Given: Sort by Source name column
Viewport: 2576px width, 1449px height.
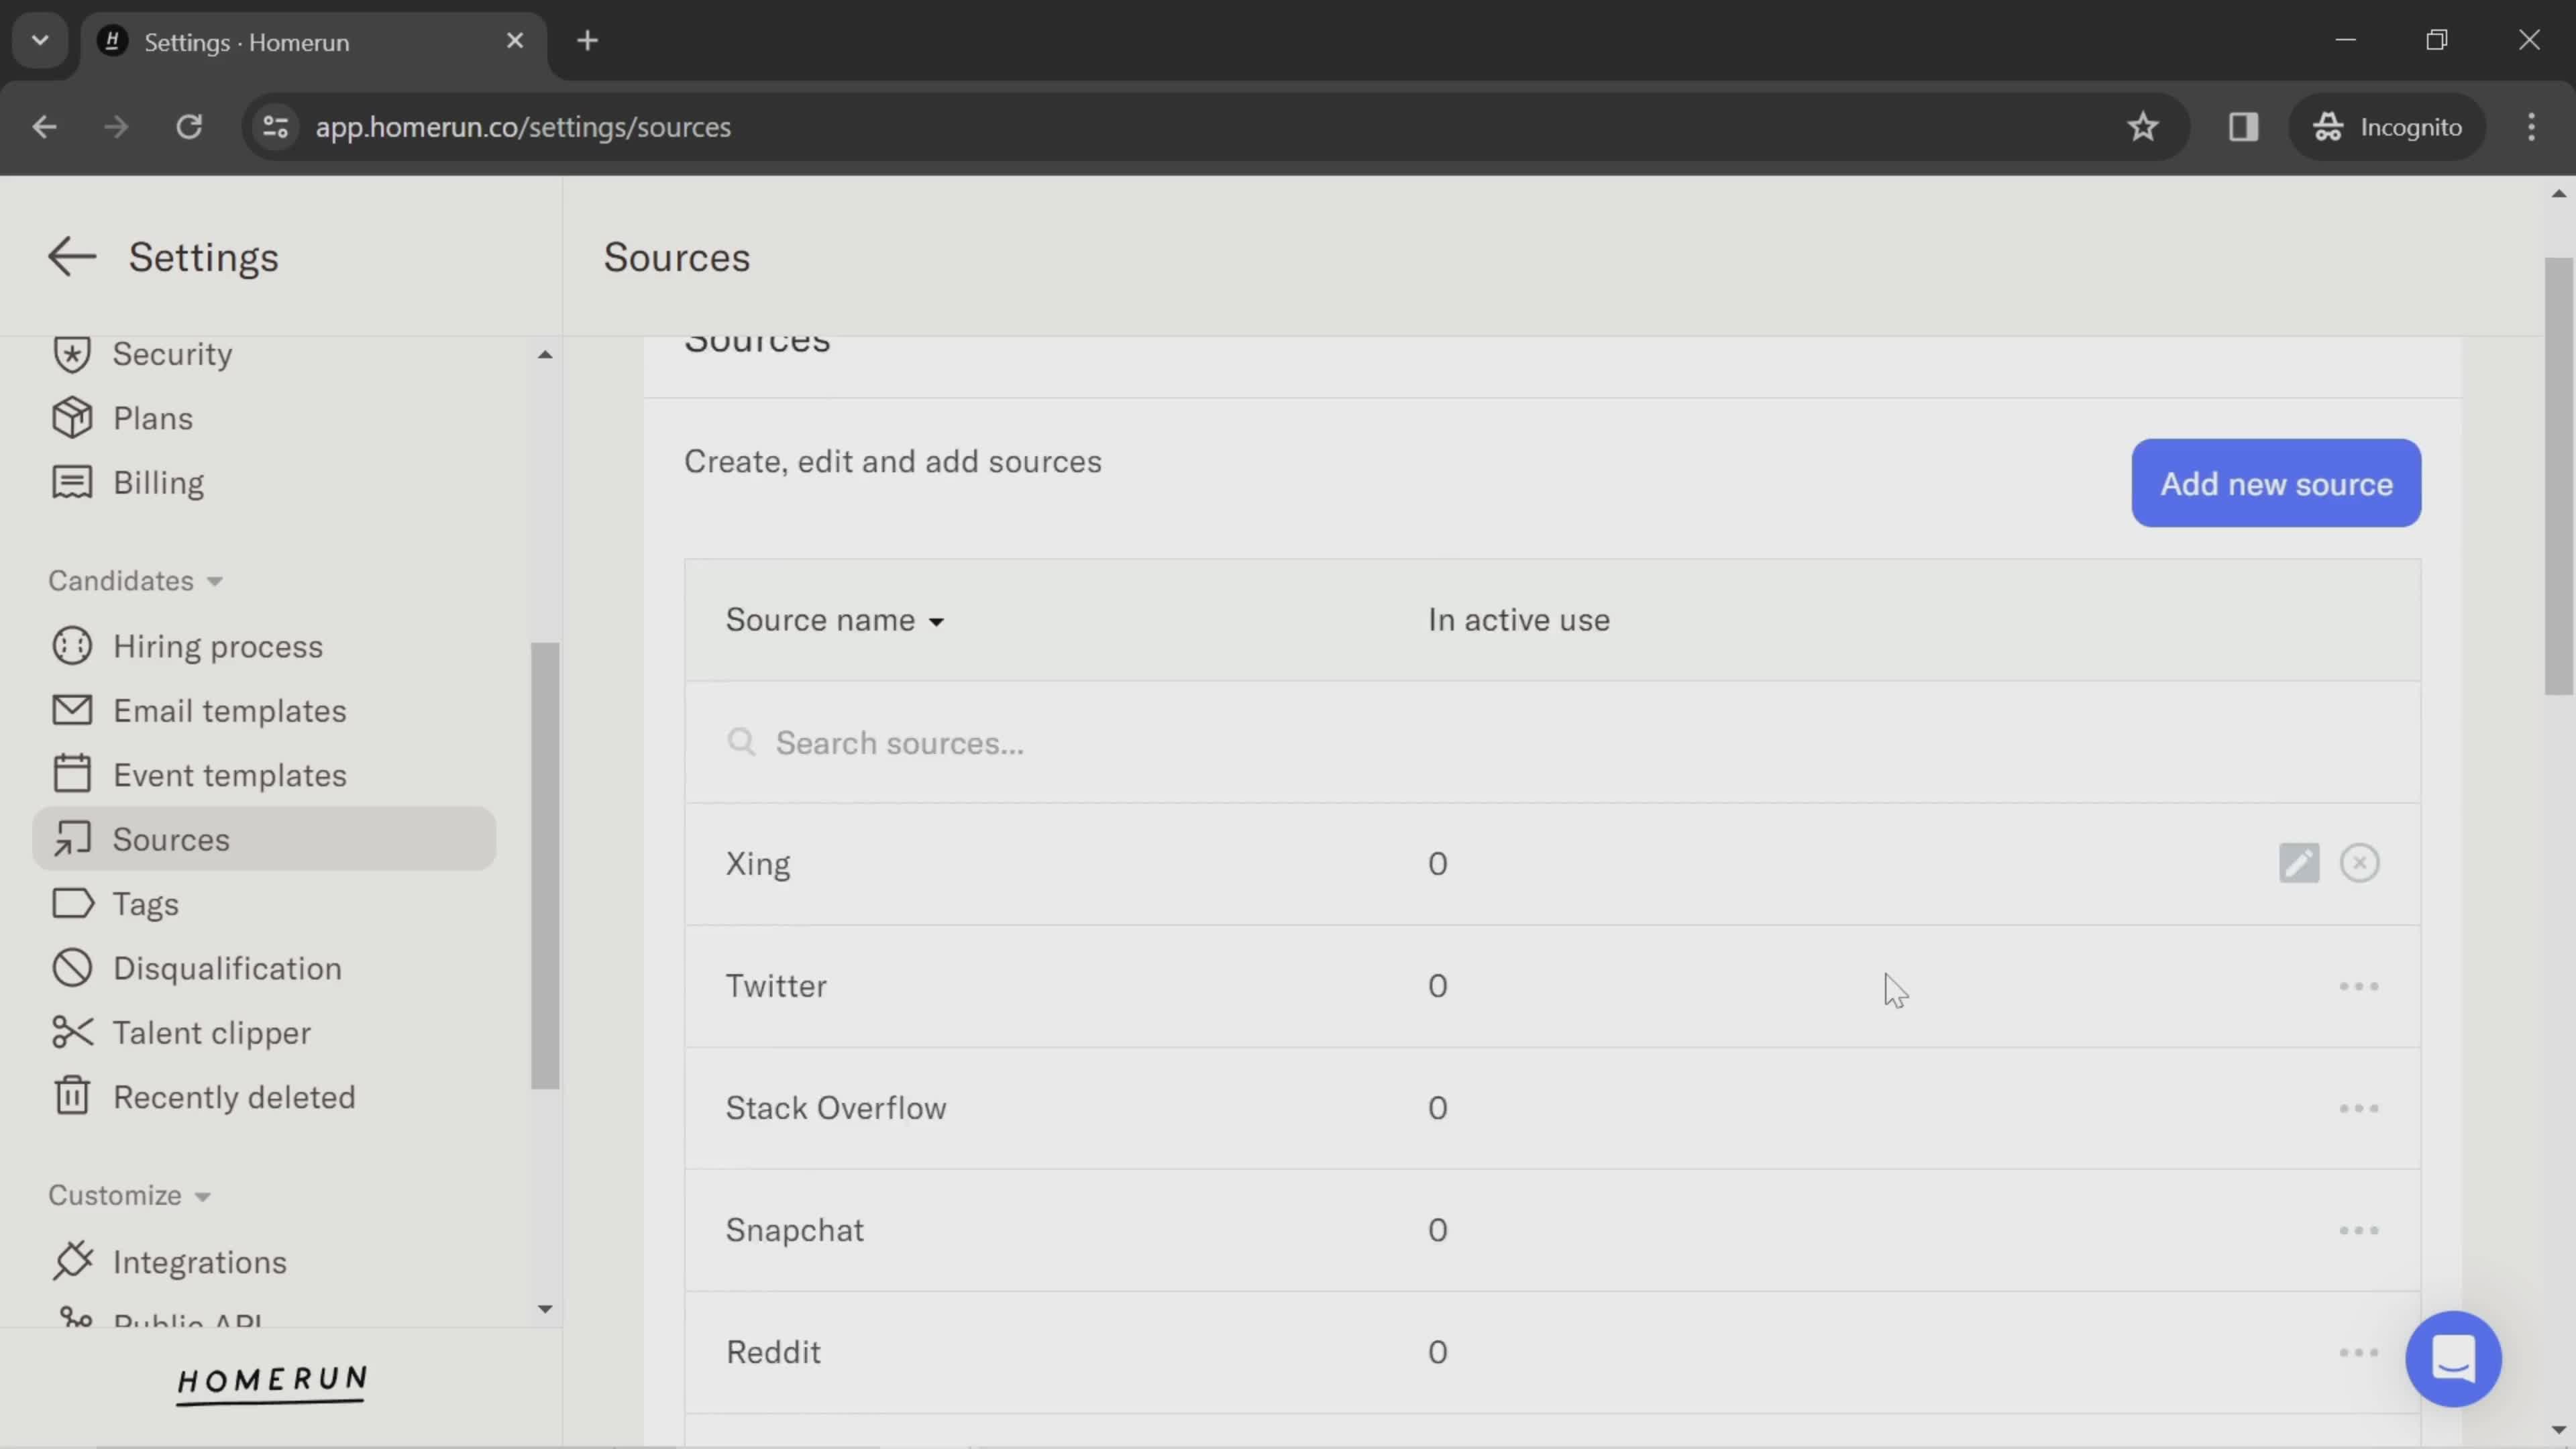Looking at the screenshot, I should pos(835,621).
